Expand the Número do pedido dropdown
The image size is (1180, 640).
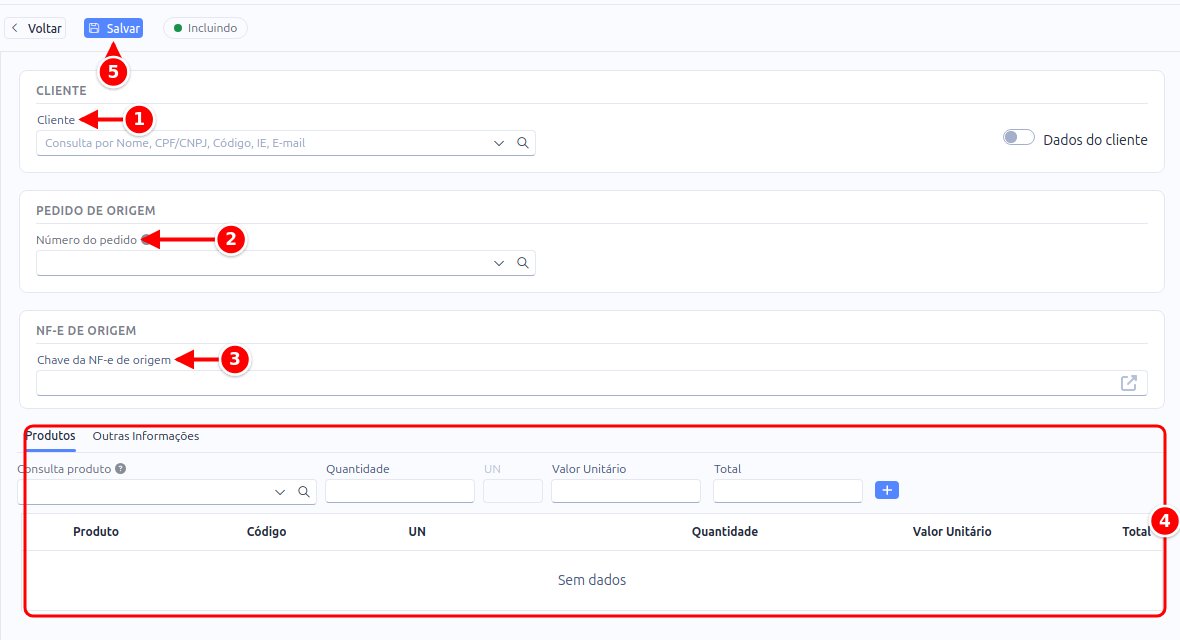tap(498, 263)
